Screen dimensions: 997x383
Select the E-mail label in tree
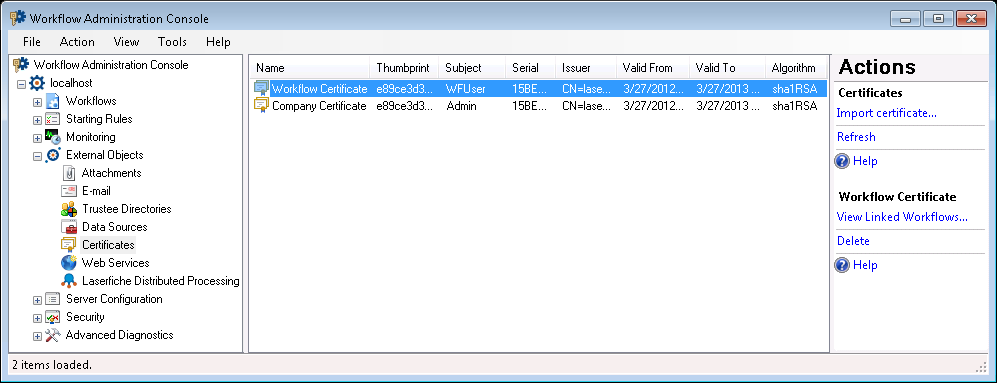pos(97,191)
